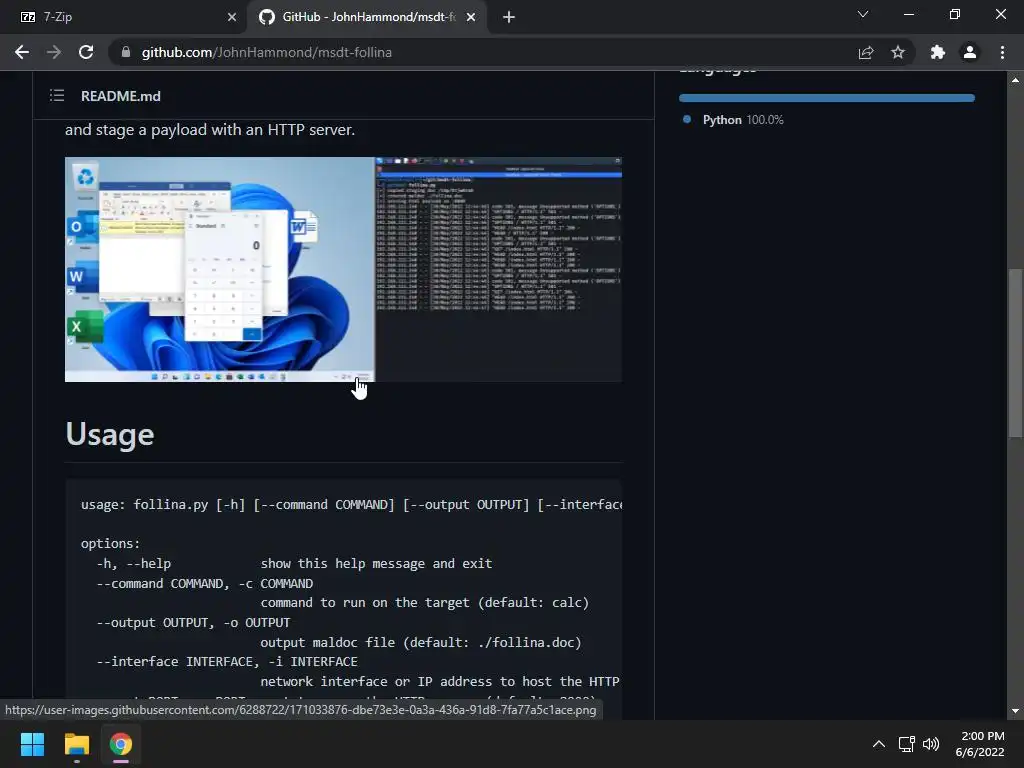1024x768 pixels.
Task: Close the 7-Zip tab
Action: 232,17
